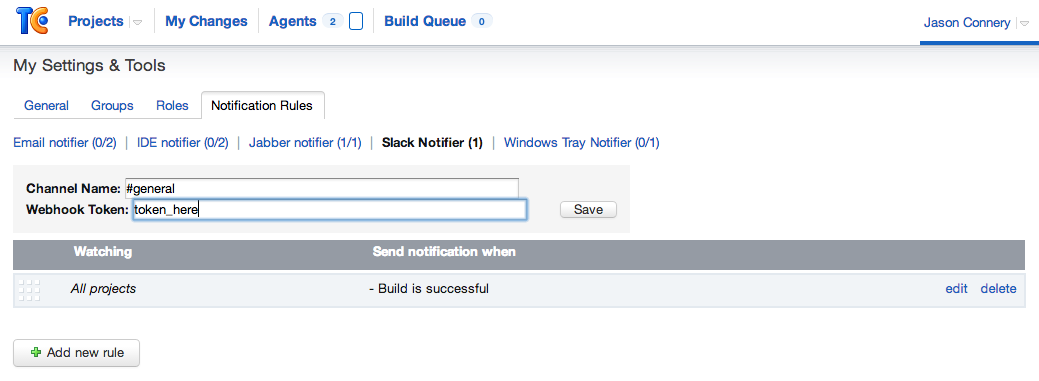The image size is (1039, 381).
Task: Switch to the Groups tab
Action: coord(112,105)
